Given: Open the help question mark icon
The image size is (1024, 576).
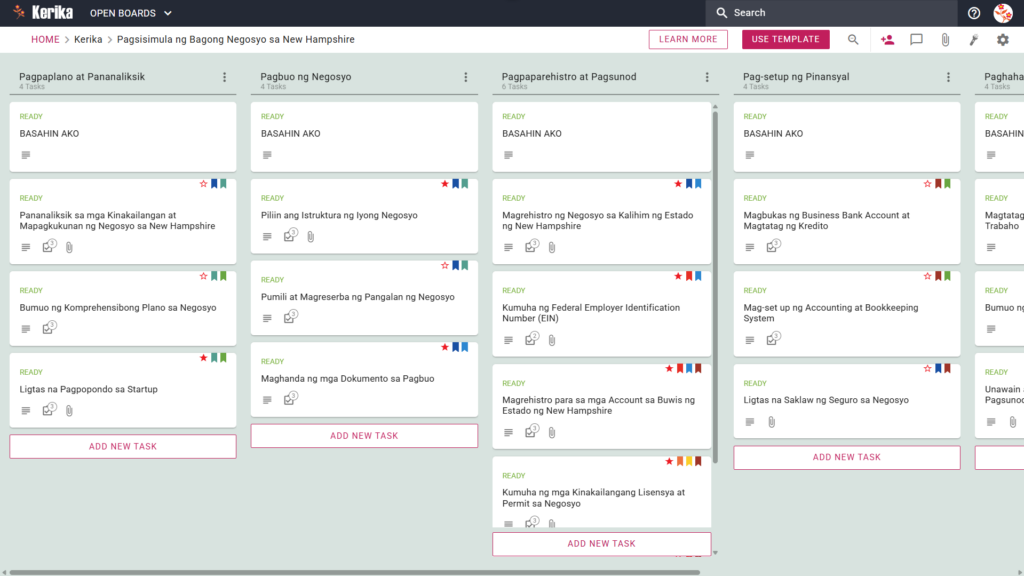Looking at the screenshot, I should click(x=974, y=13).
